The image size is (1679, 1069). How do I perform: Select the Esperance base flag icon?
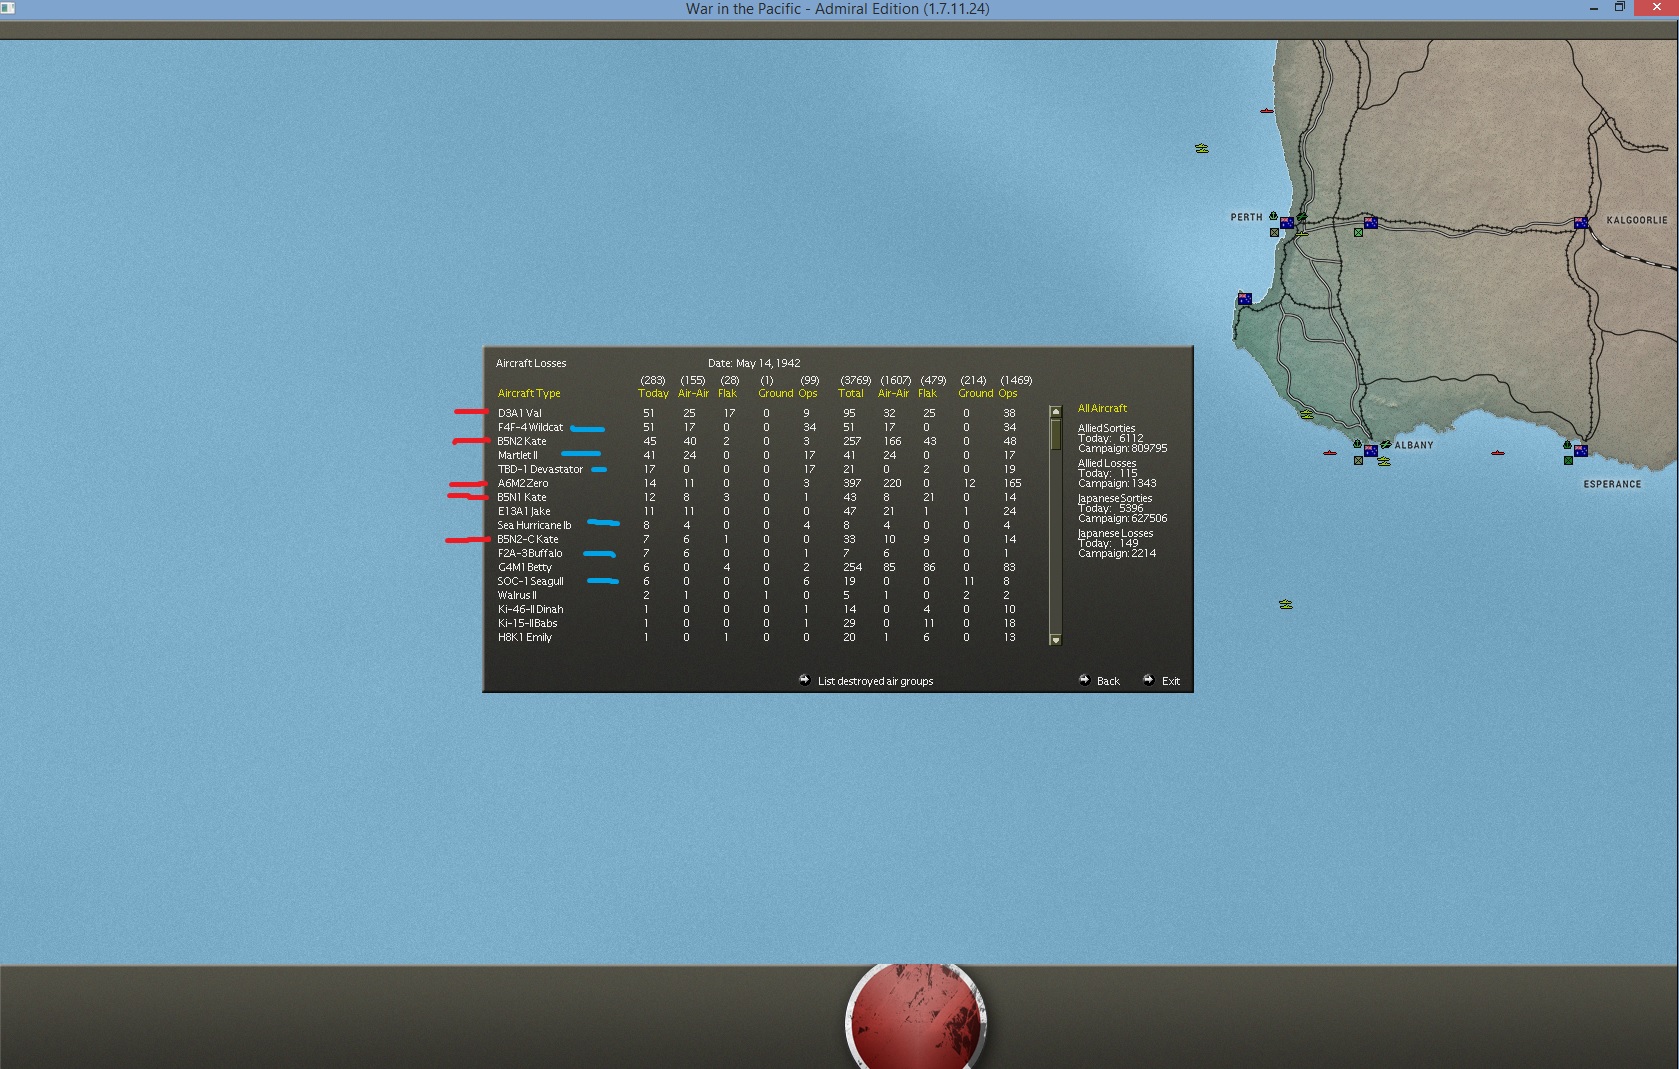click(x=1581, y=450)
